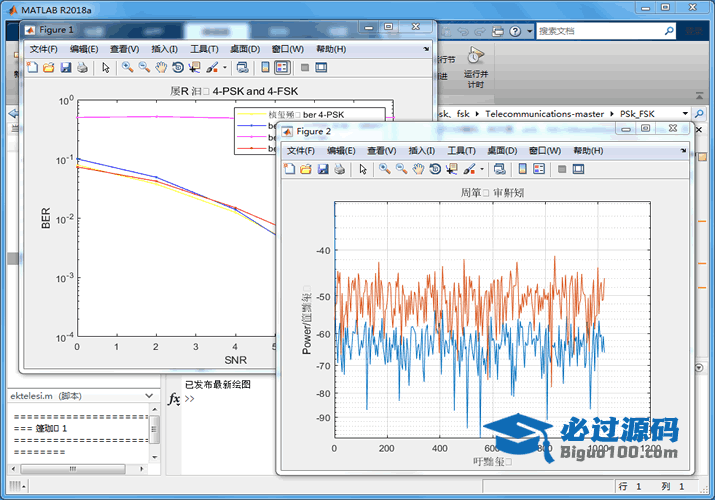Select PSk_FSK folder in path bar
This screenshot has width=715, height=500.
pyautogui.click(x=637, y=113)
